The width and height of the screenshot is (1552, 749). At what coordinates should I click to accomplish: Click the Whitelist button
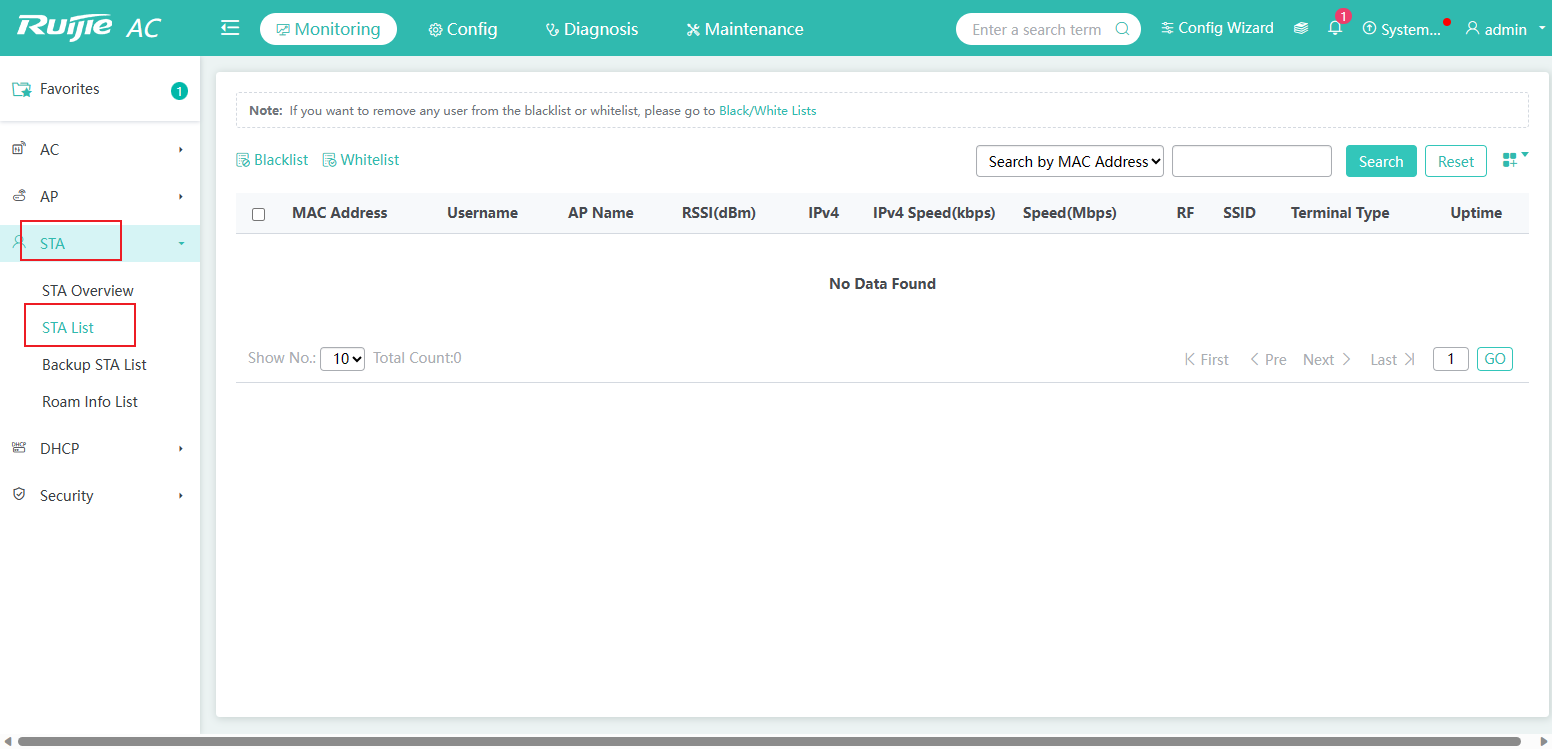(x=361, y=160)
